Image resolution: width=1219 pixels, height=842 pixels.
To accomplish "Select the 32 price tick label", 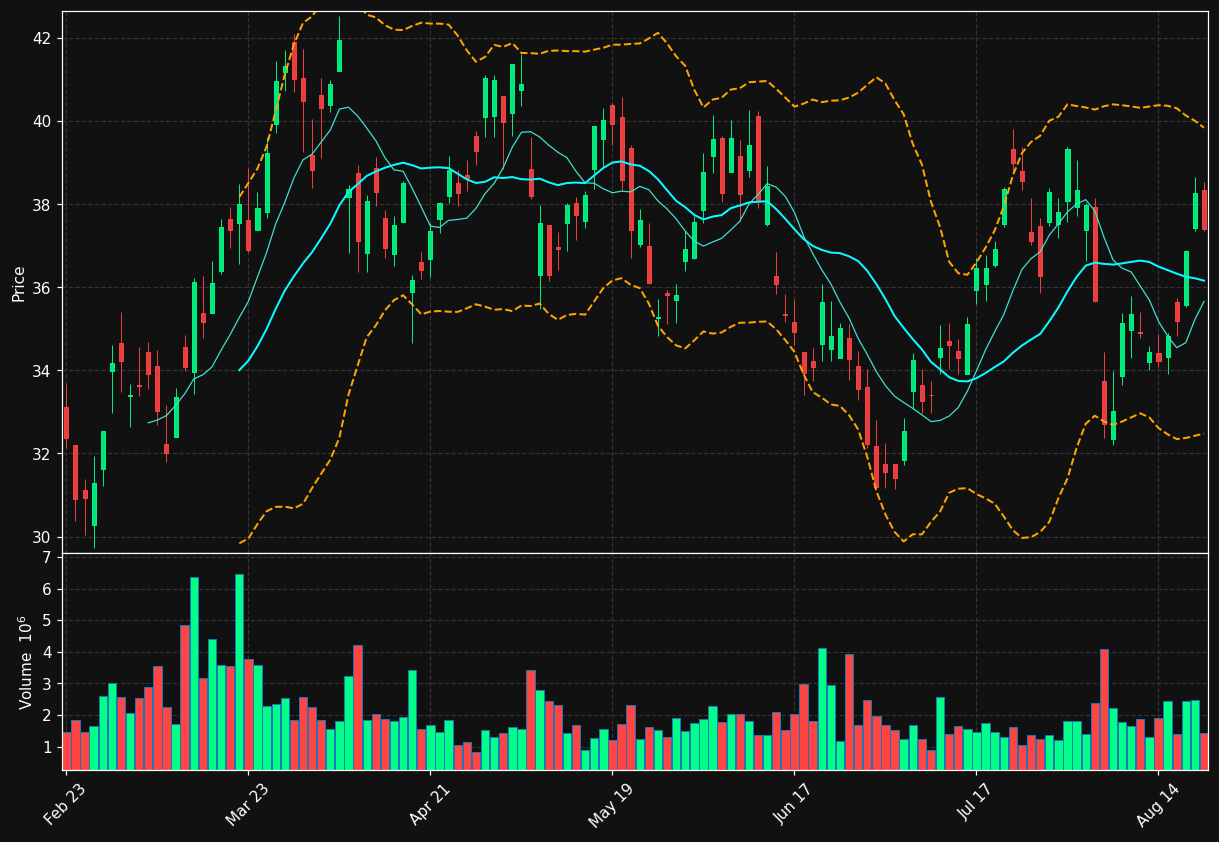I will (41, 454).
